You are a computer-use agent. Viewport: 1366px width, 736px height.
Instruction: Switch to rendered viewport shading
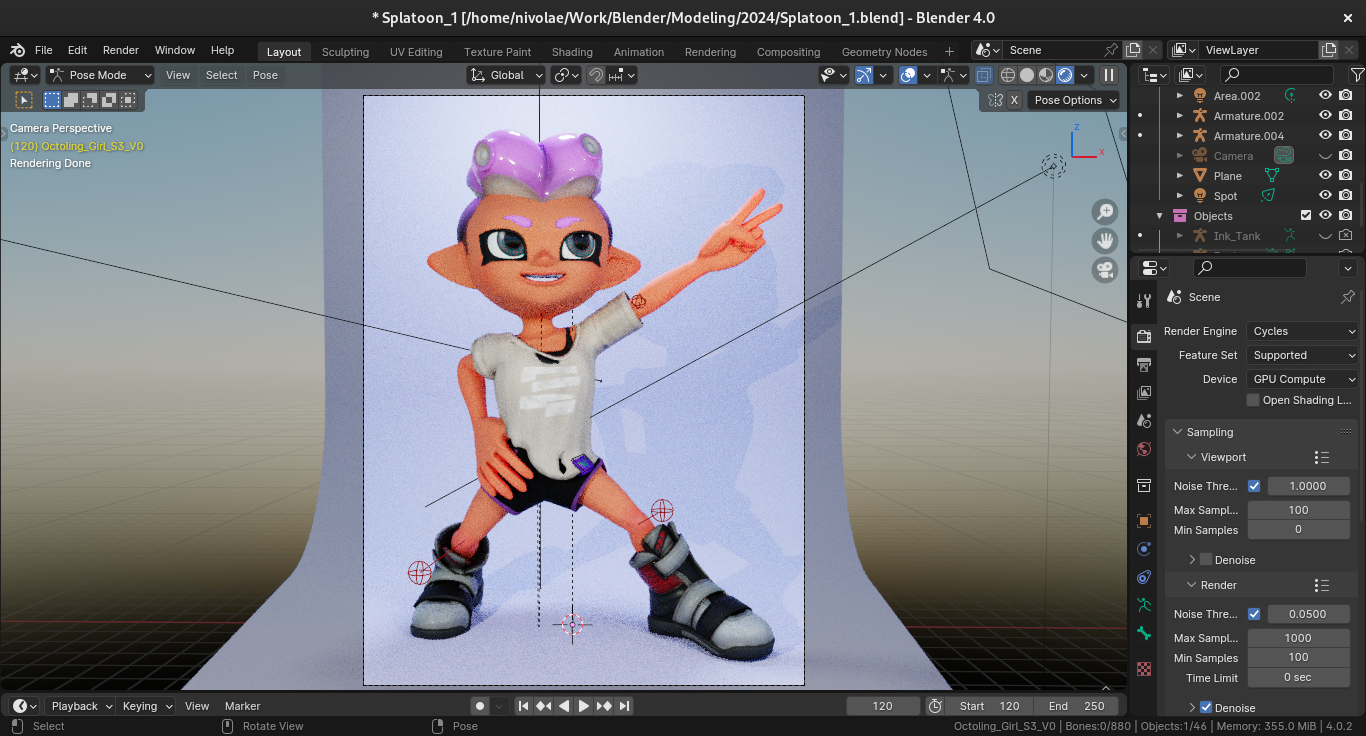1065,75
